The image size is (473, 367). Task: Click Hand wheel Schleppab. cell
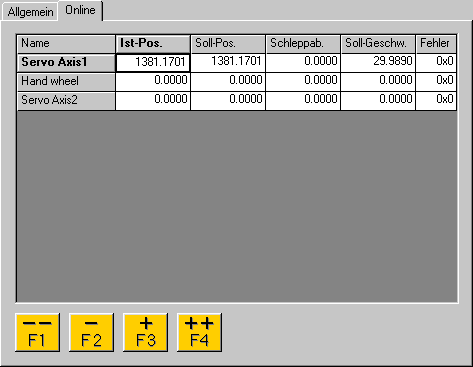303,82
